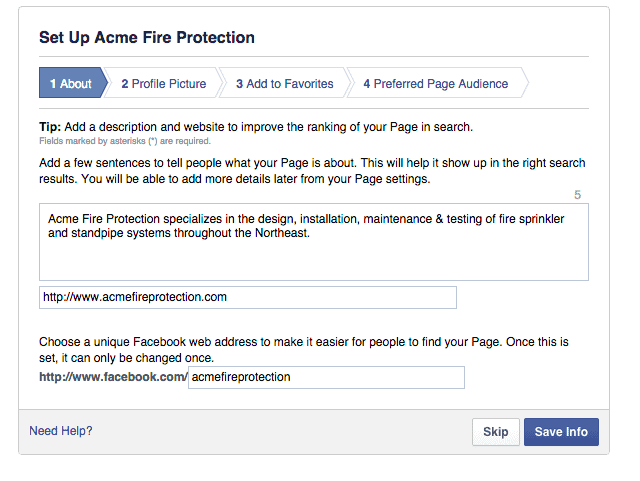
Task: Open the About step tab
Action: coord(72,83)
